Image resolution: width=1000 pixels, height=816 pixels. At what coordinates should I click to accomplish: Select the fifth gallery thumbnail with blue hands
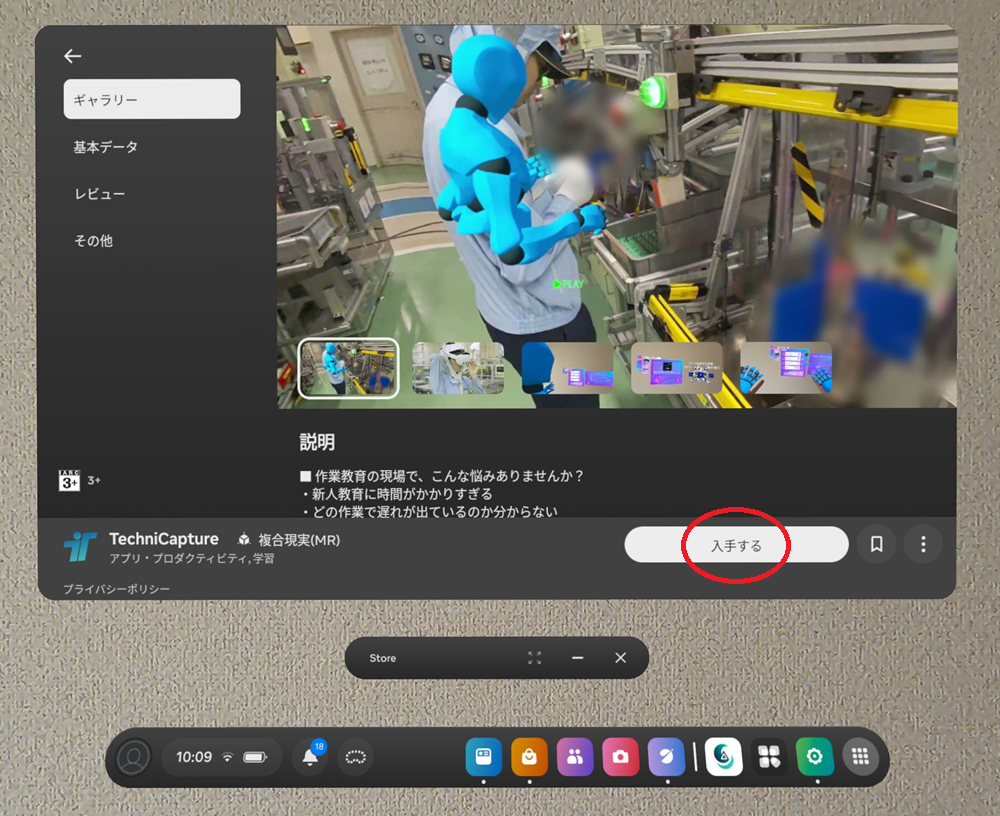point(786,368)
